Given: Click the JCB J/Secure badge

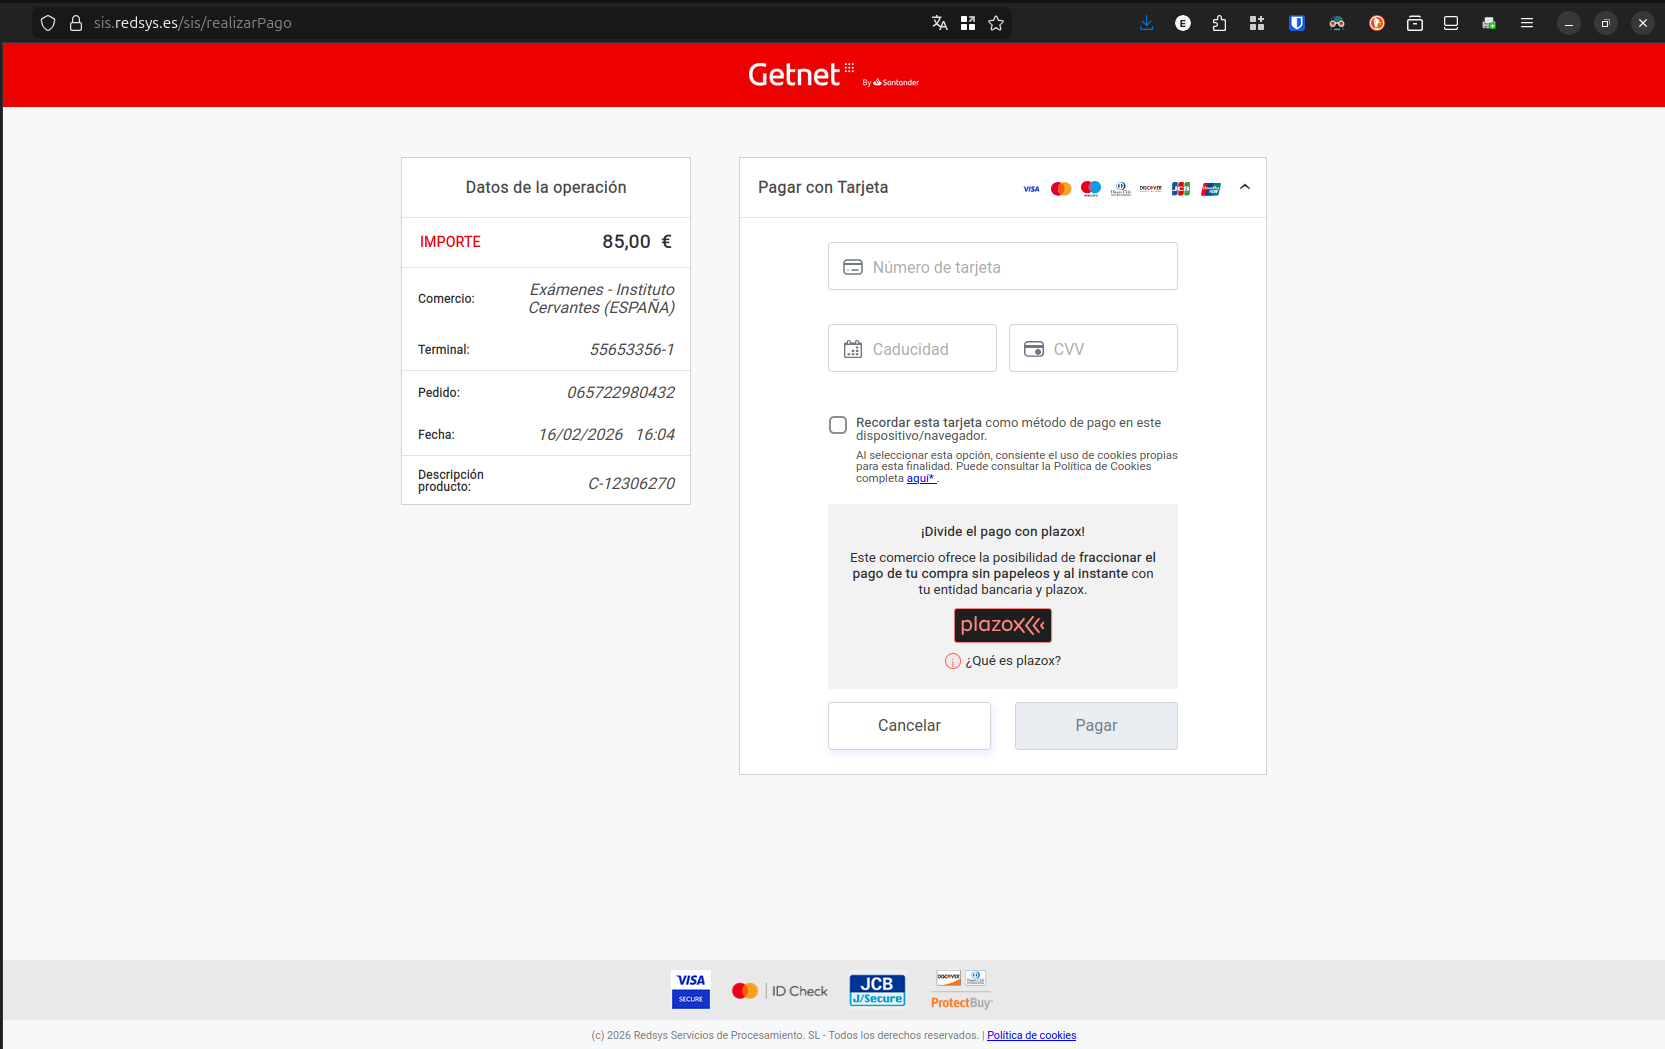Looking at the screenshot, I should pos(877,990).
